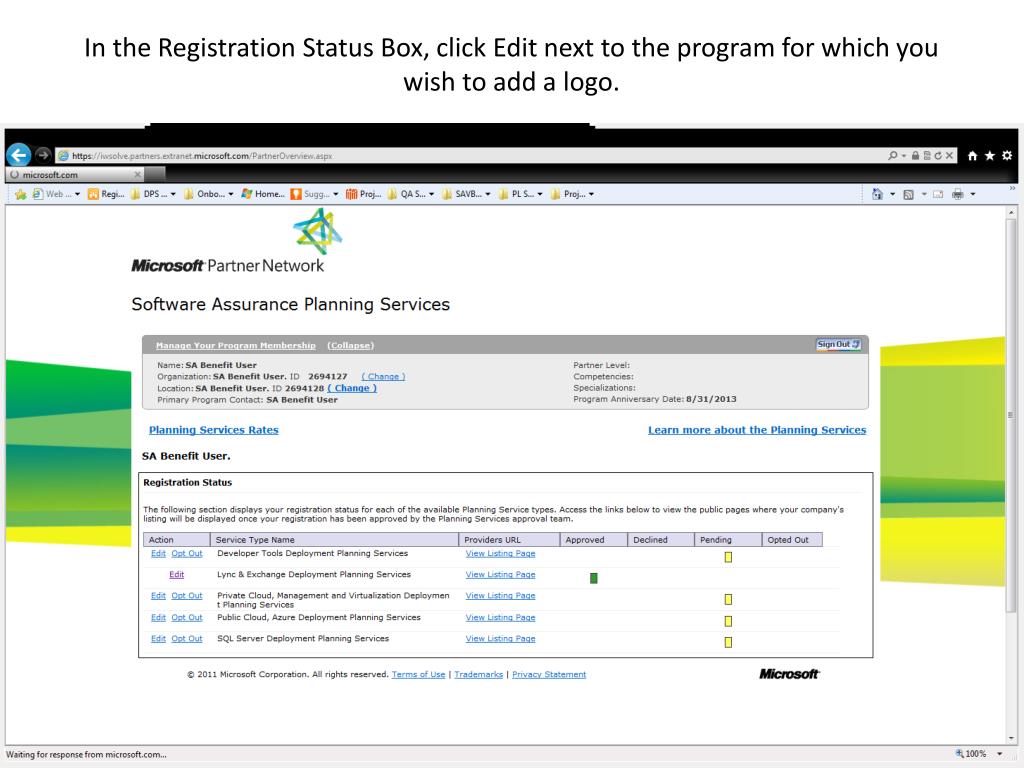This screenshot has width=1024, height=768.
Task: Go back with the blue Back arrow
Action: 19,155
